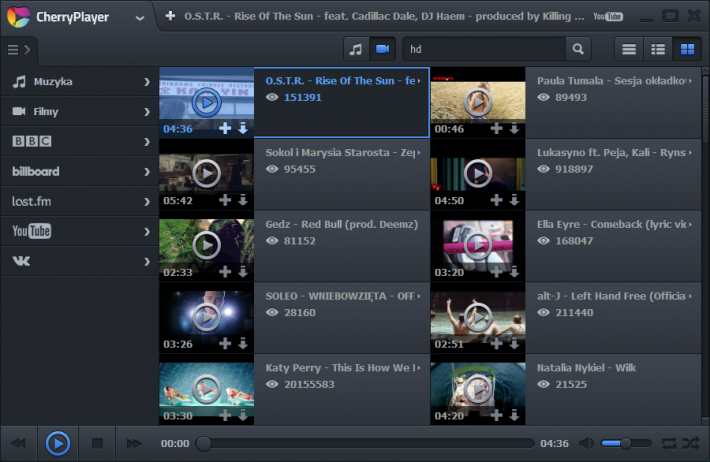The height and width of the screenshot is (462, 710).
Task: Download the Gedz Red Bull video
Action: tap(243, 271)
